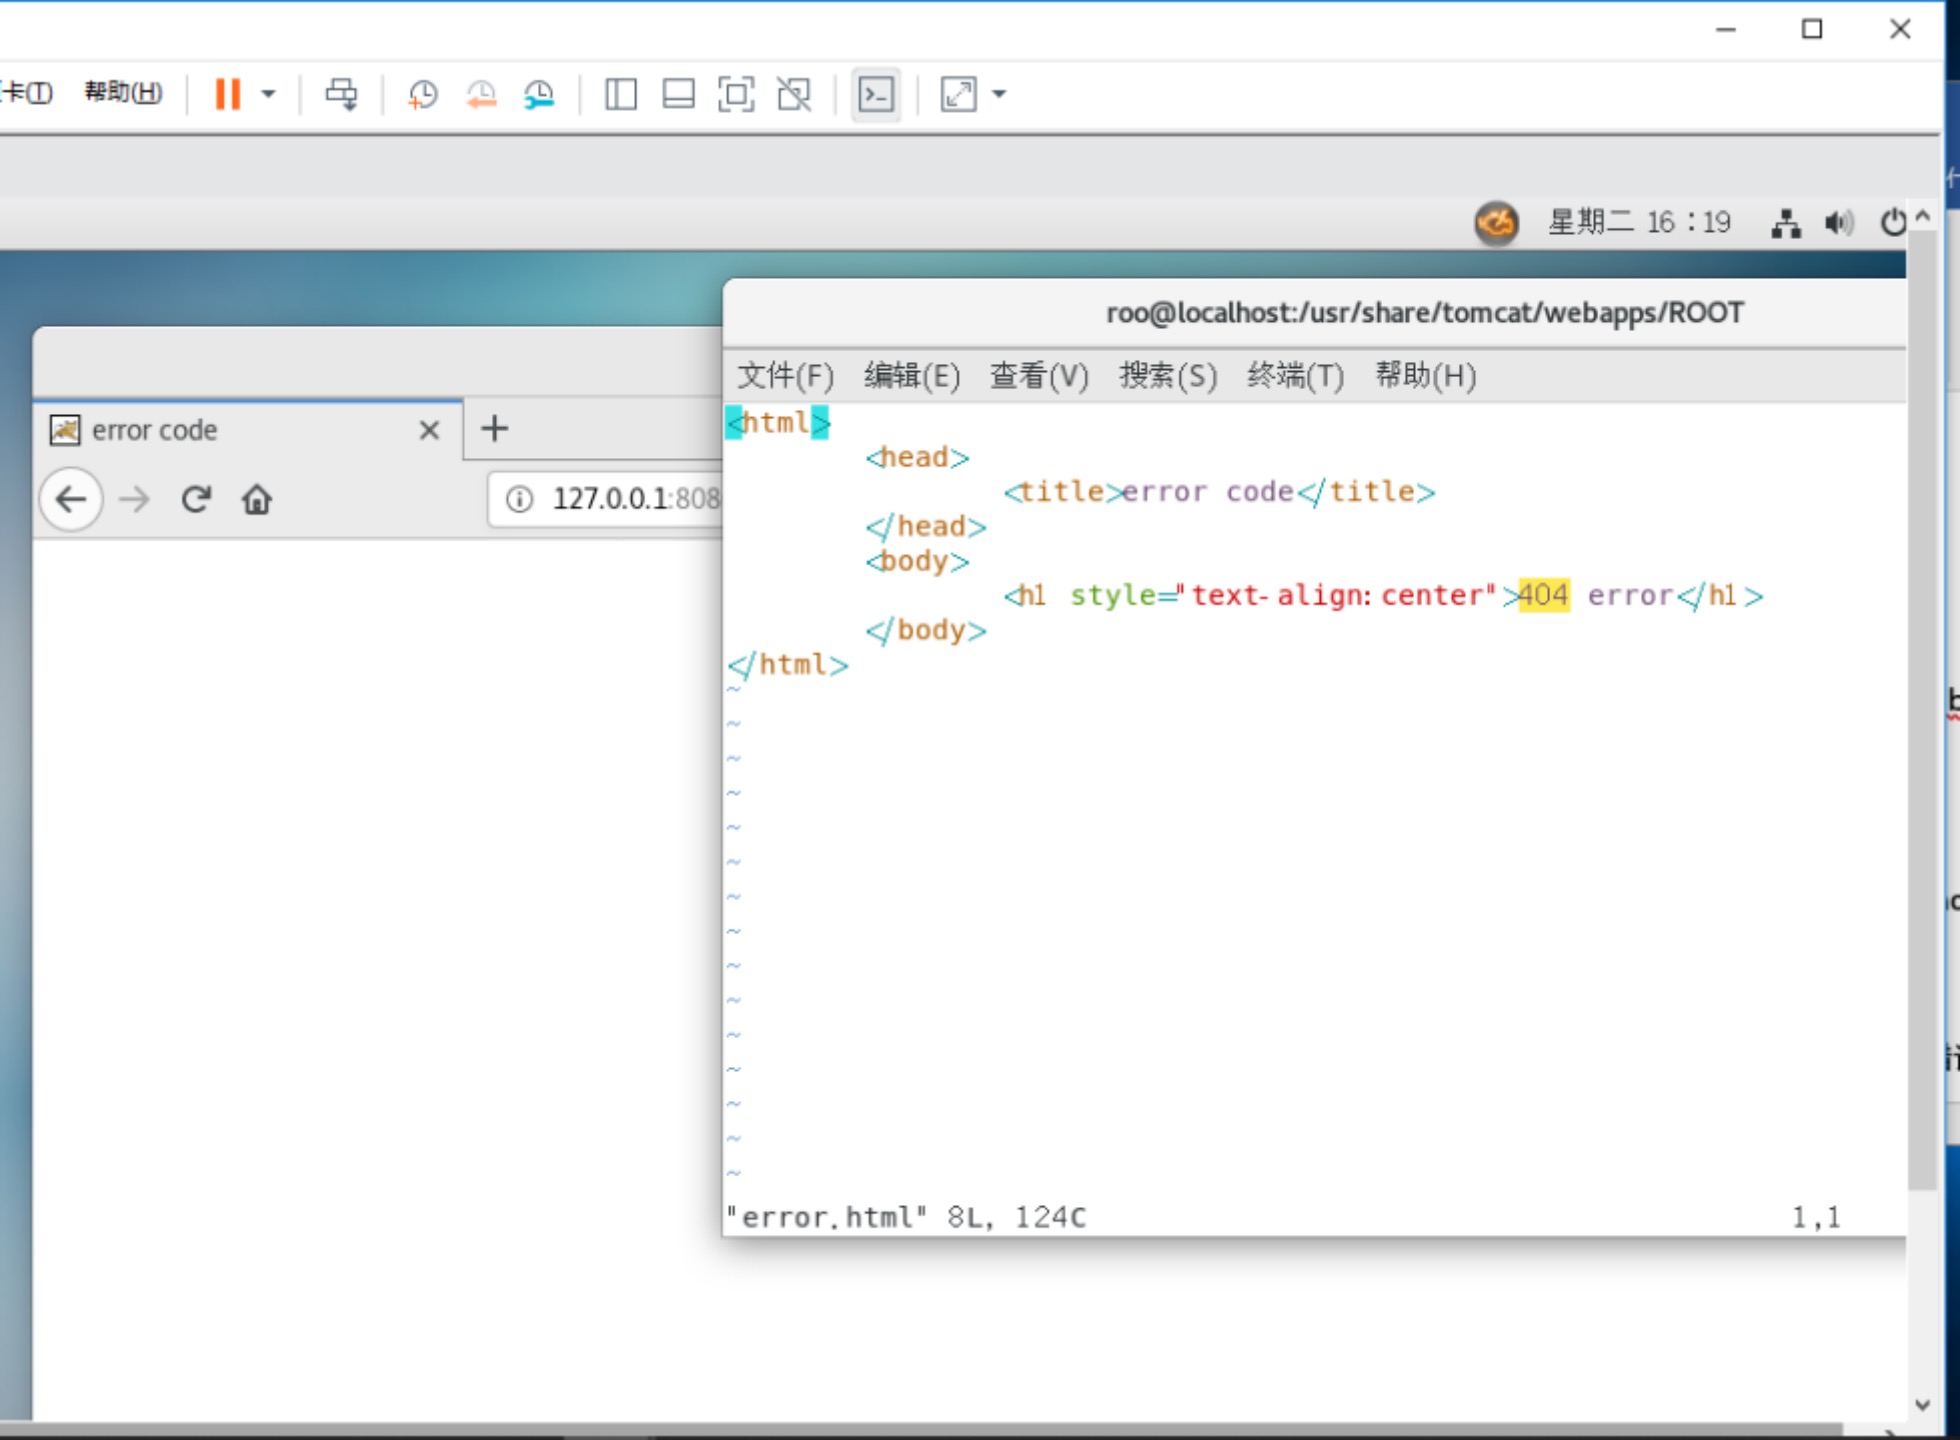The height and width of the screenshot is (1440, 1960).
Task: Open terminal 终端(T) menu
Action: click(1295, 376)
